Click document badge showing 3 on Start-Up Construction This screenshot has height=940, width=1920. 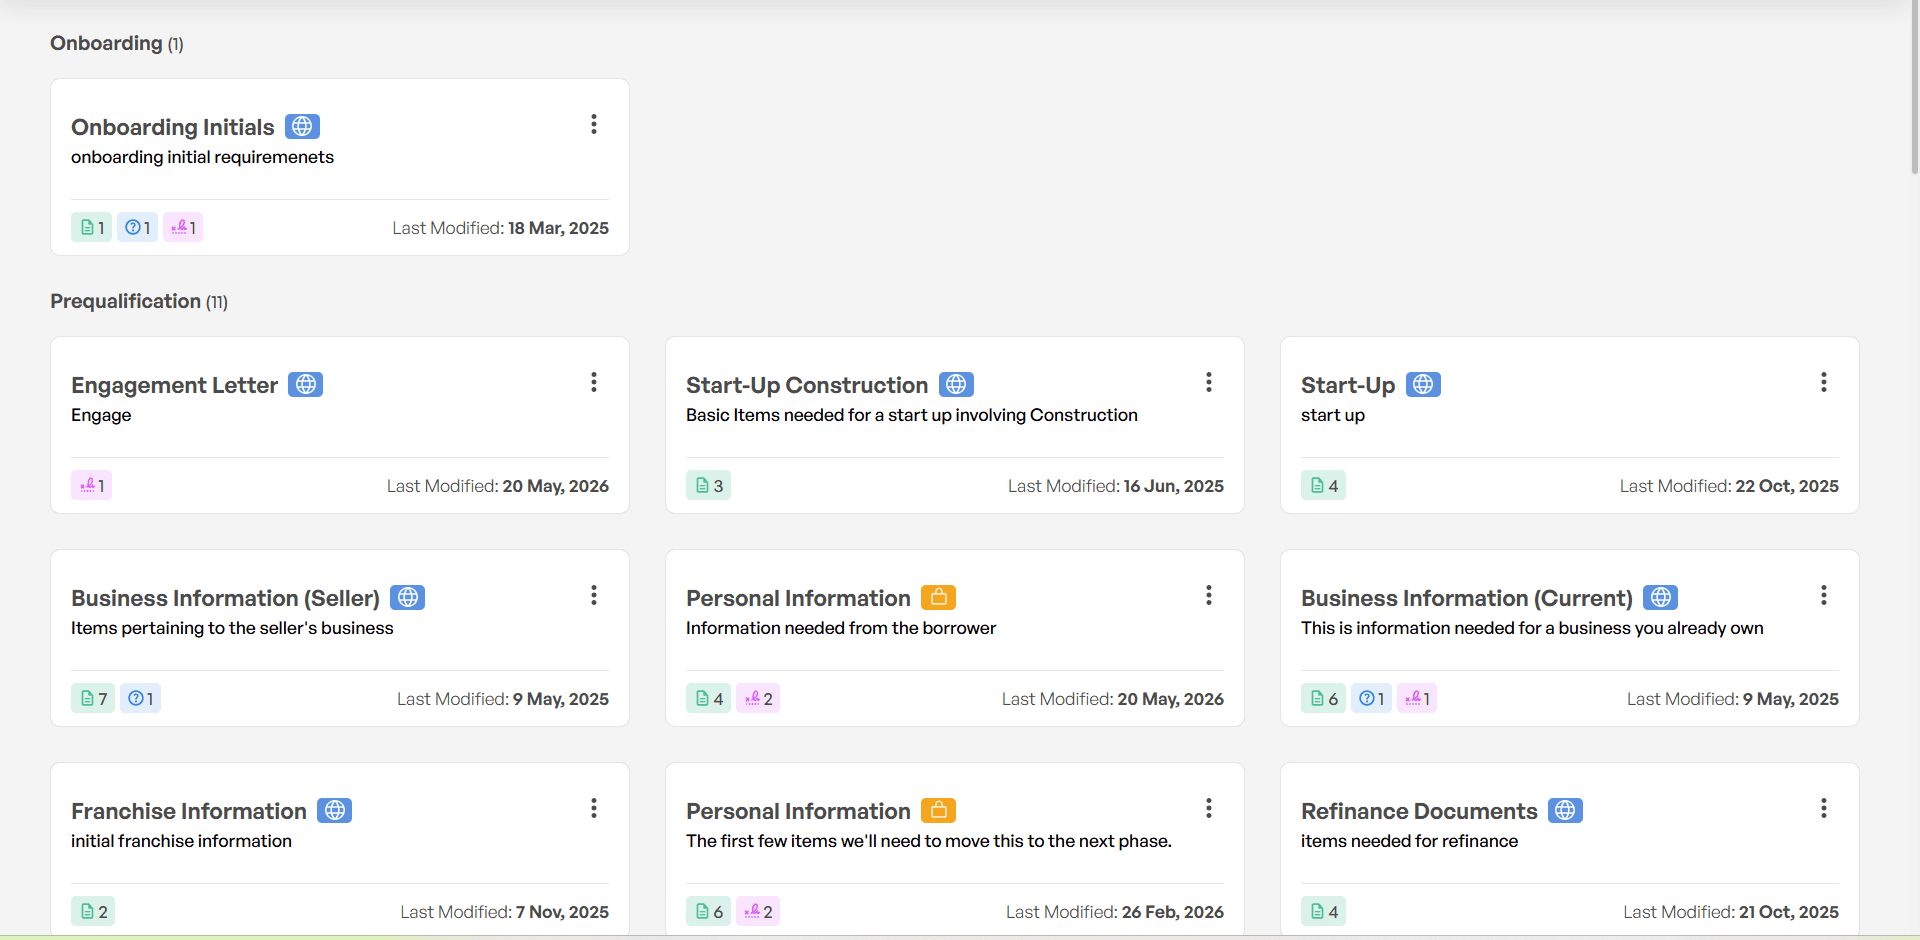click(708, 485)
